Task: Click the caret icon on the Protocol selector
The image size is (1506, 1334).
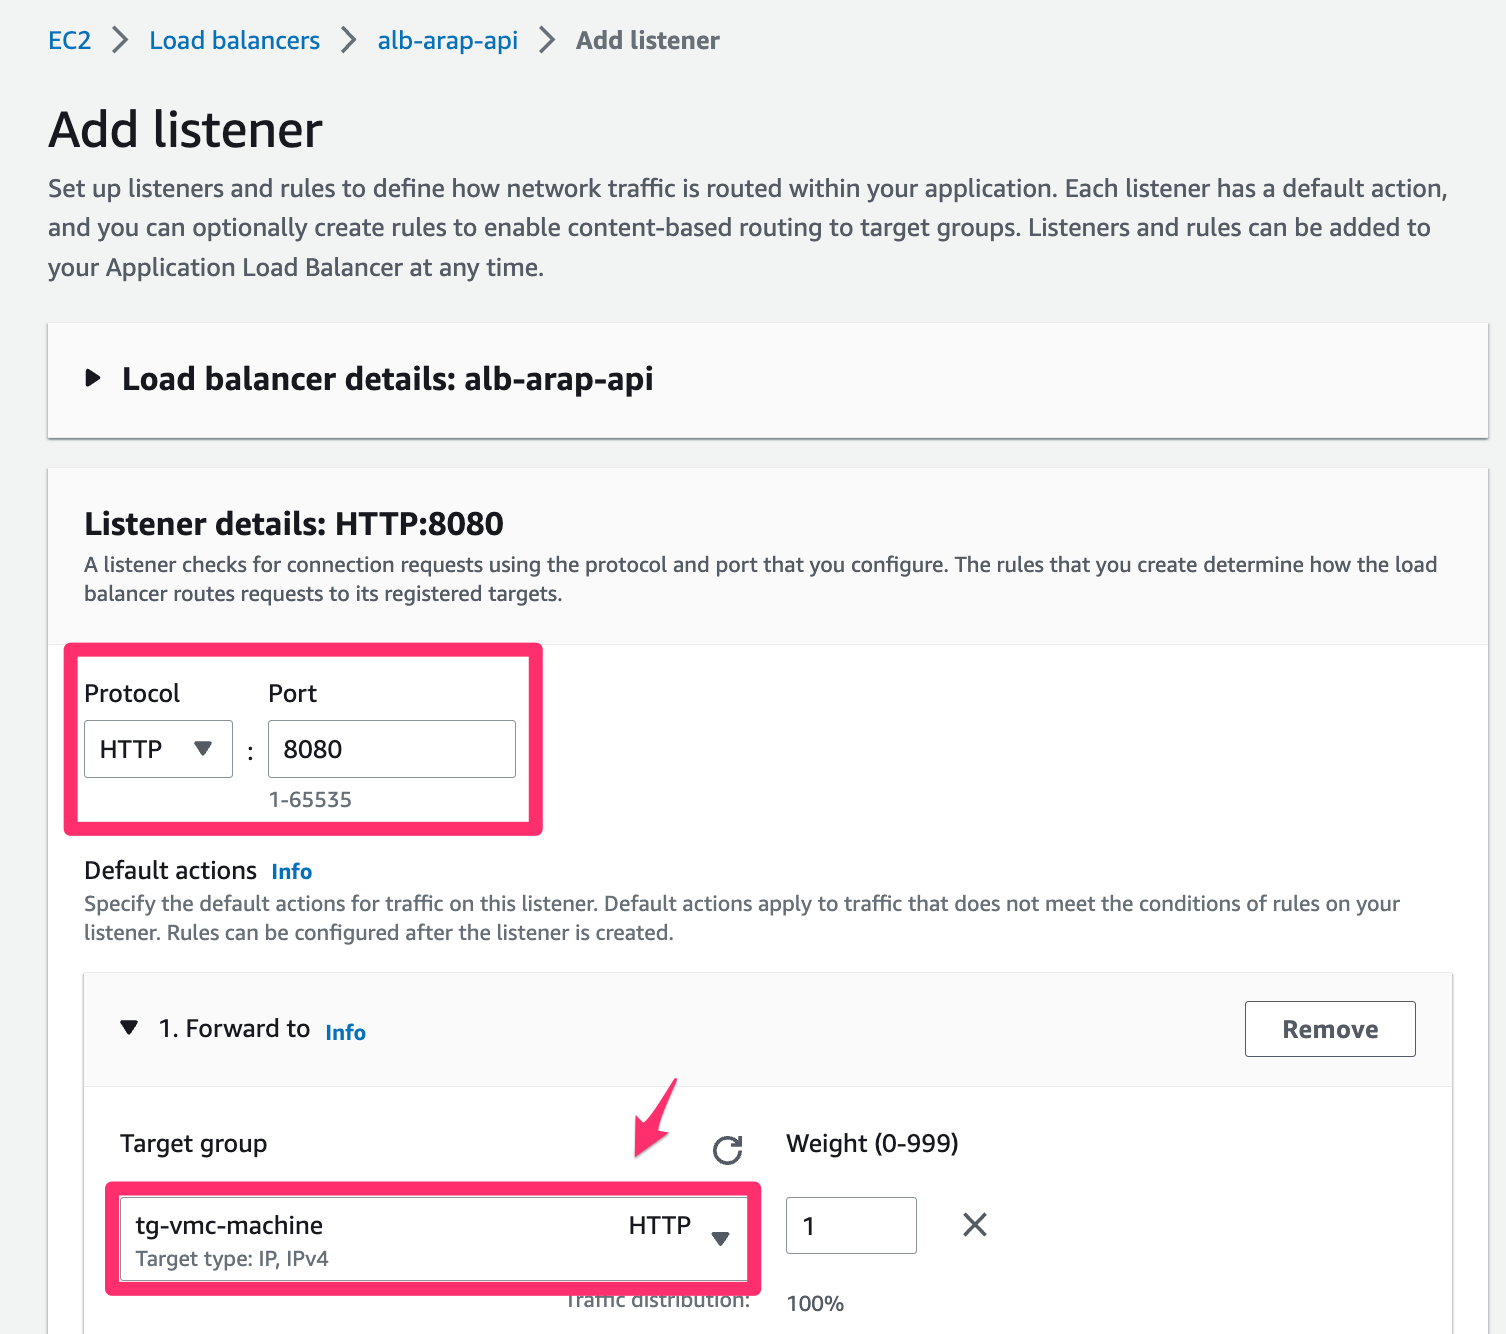Action: point(204,748)
